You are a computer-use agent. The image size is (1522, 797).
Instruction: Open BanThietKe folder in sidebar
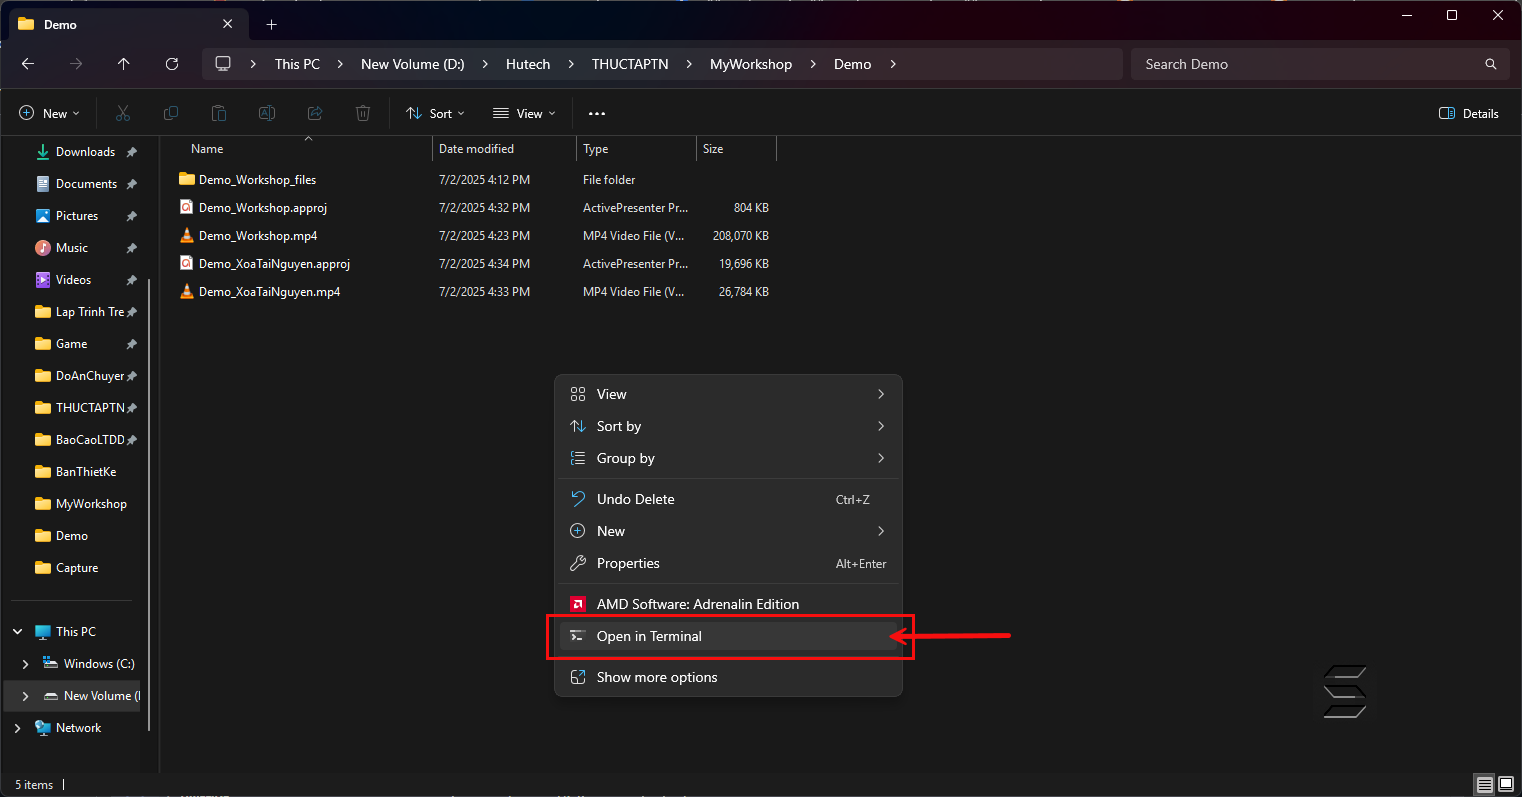click(x=76, y=472)
